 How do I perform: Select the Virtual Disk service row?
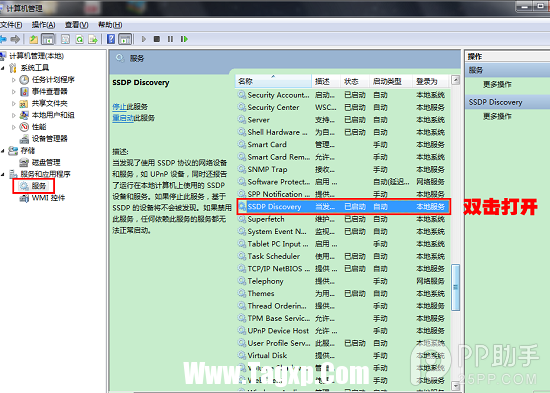pos(343,355)
